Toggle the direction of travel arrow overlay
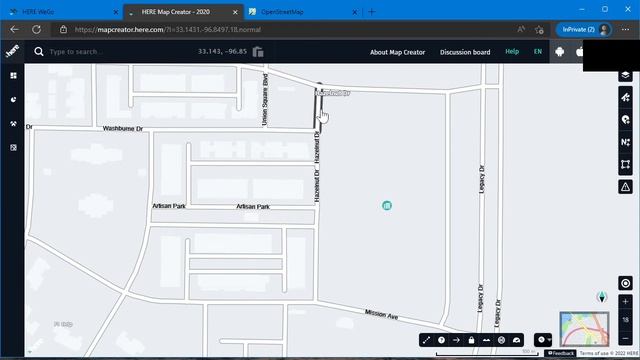 point(456,340)
